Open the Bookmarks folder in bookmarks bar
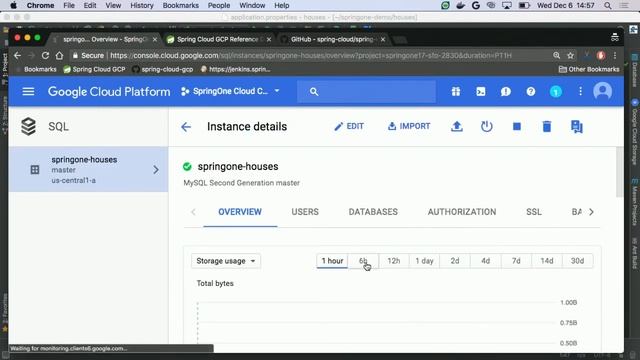640x360 pixels. pos(40,69)
